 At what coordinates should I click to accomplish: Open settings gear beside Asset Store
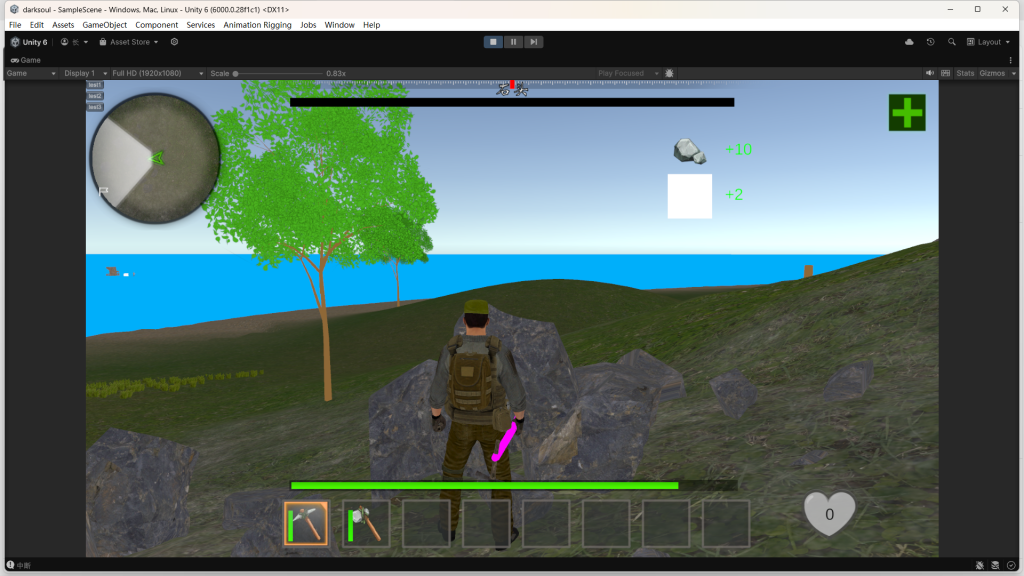(x=175, y=42)
